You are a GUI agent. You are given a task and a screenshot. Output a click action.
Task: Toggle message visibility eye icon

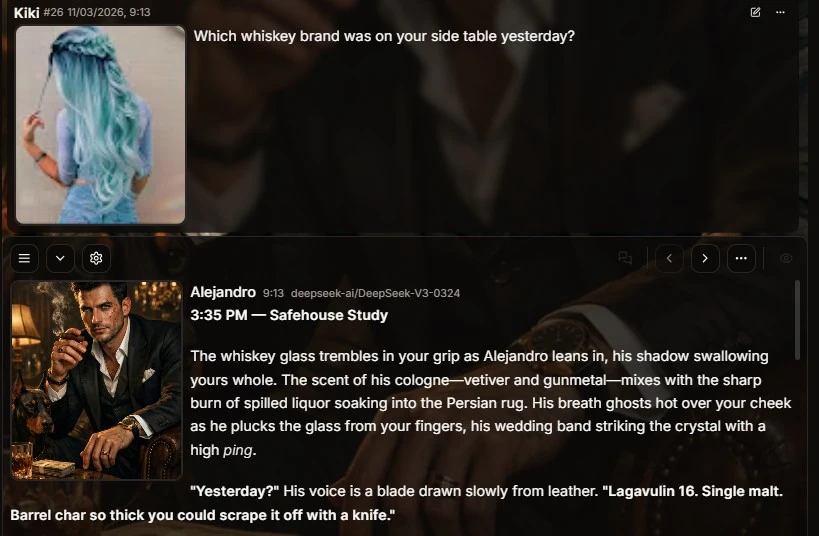coord(786,258)
